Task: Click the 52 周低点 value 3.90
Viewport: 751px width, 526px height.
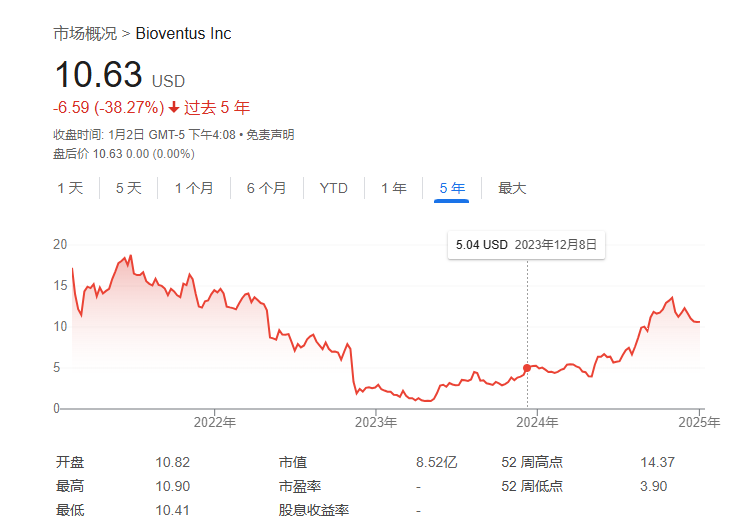Action: click(x=653, y=486)
